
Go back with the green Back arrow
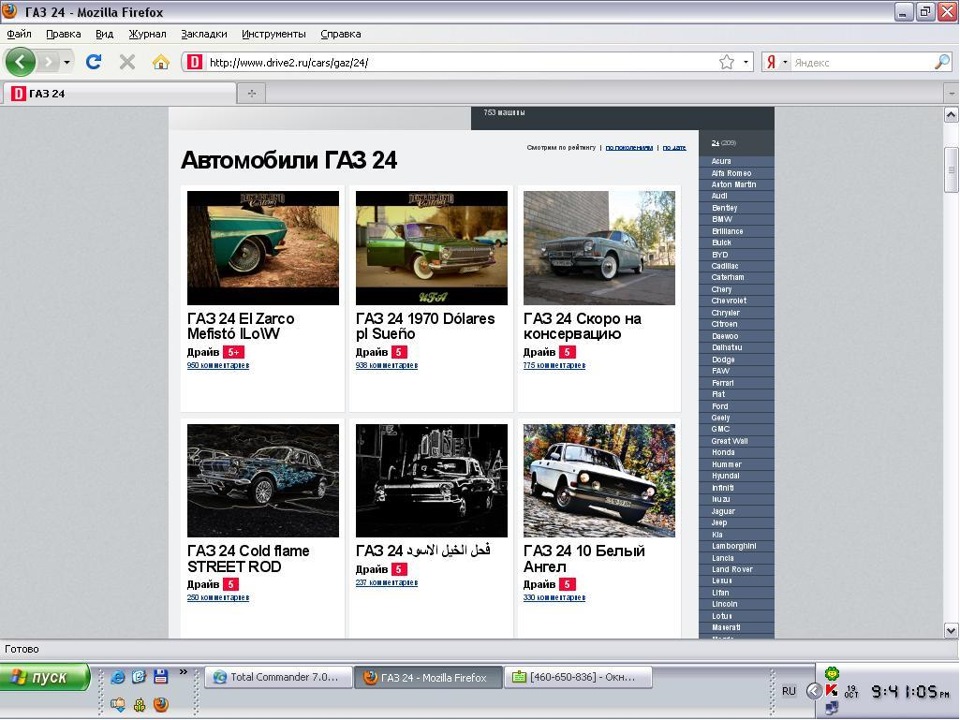coord(20,62)
